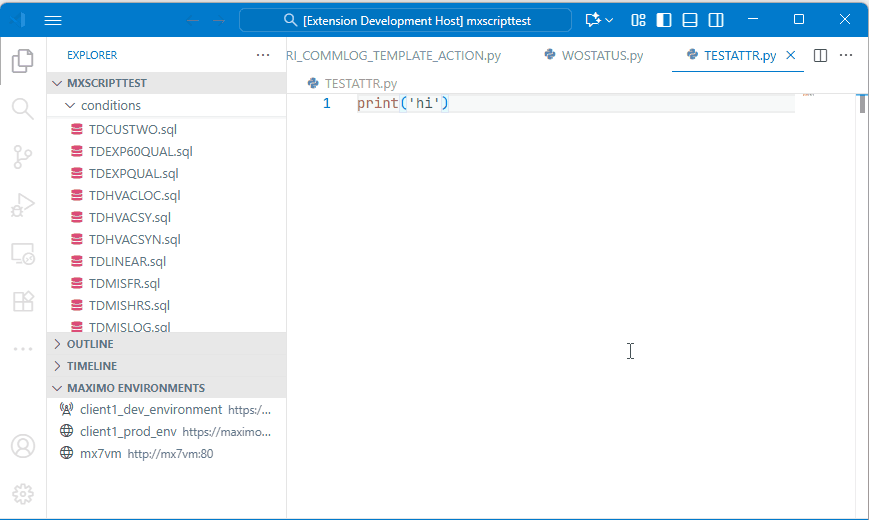Open the Remote Explorer view

point(23,253)
